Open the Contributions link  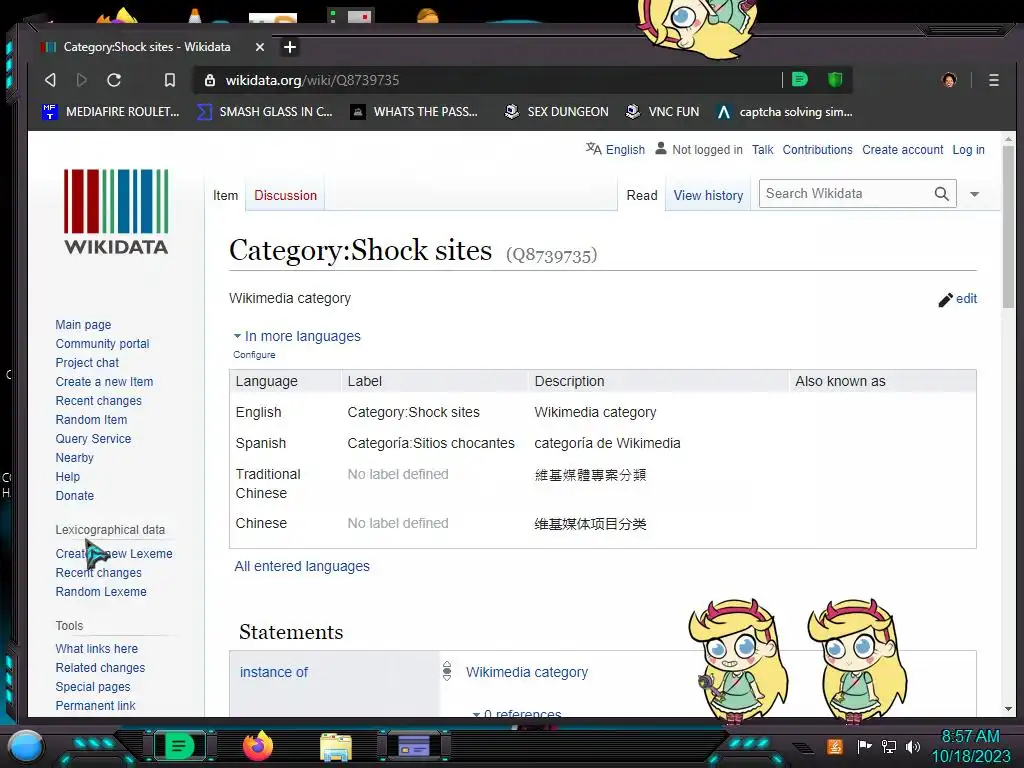tap(818, 150)
